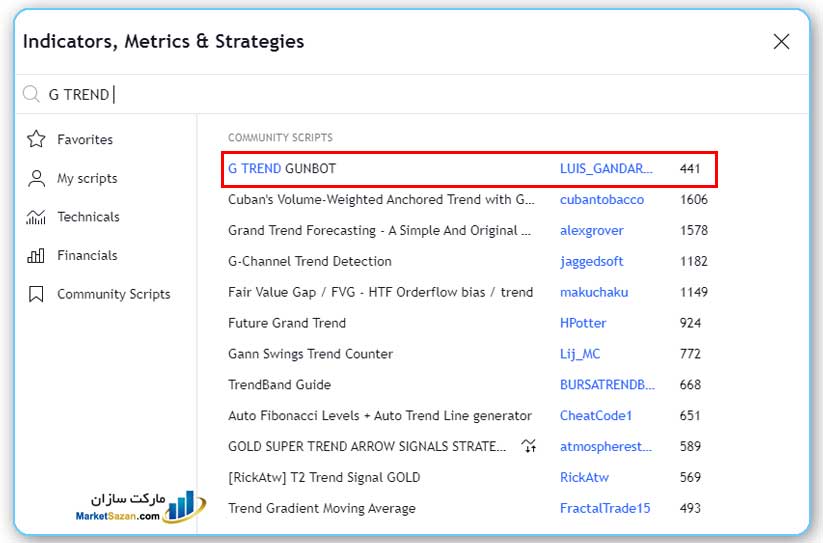Open author profile cubantobacco

pyautogui.click(x=601, y=200)
